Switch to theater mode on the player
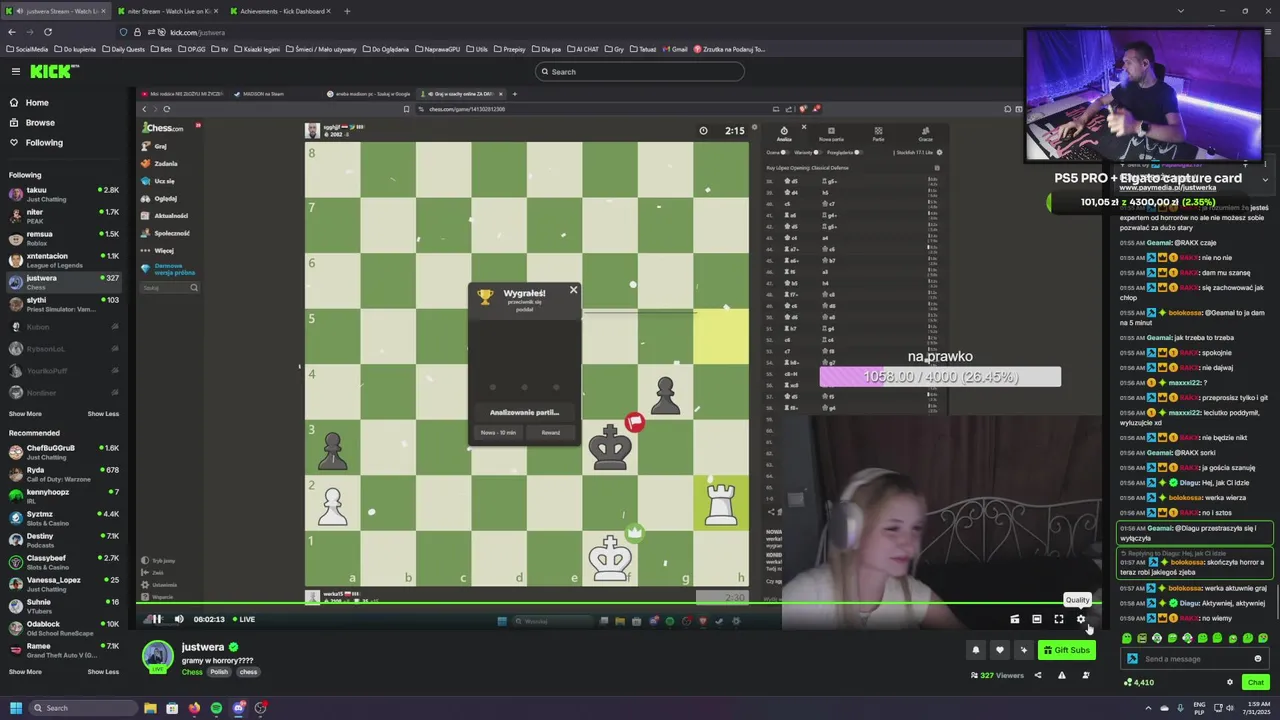Image resolution: width=1280 pixels, height=720 pixels. point(1037,619)
